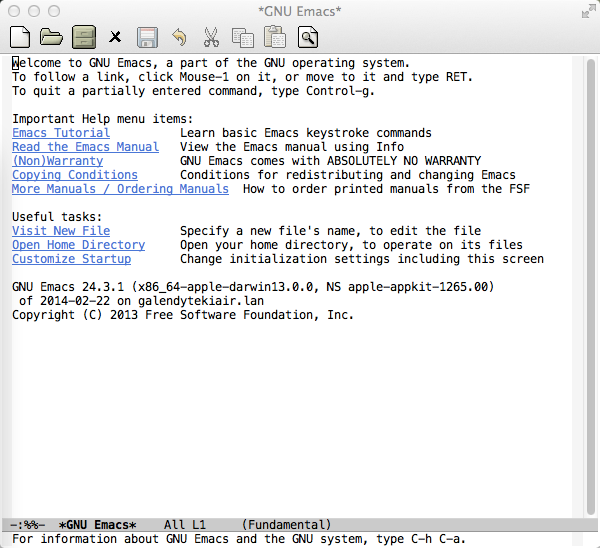Paste from clipboard using the Paste icon
This screenshot has width=600, height=548.
275,38
